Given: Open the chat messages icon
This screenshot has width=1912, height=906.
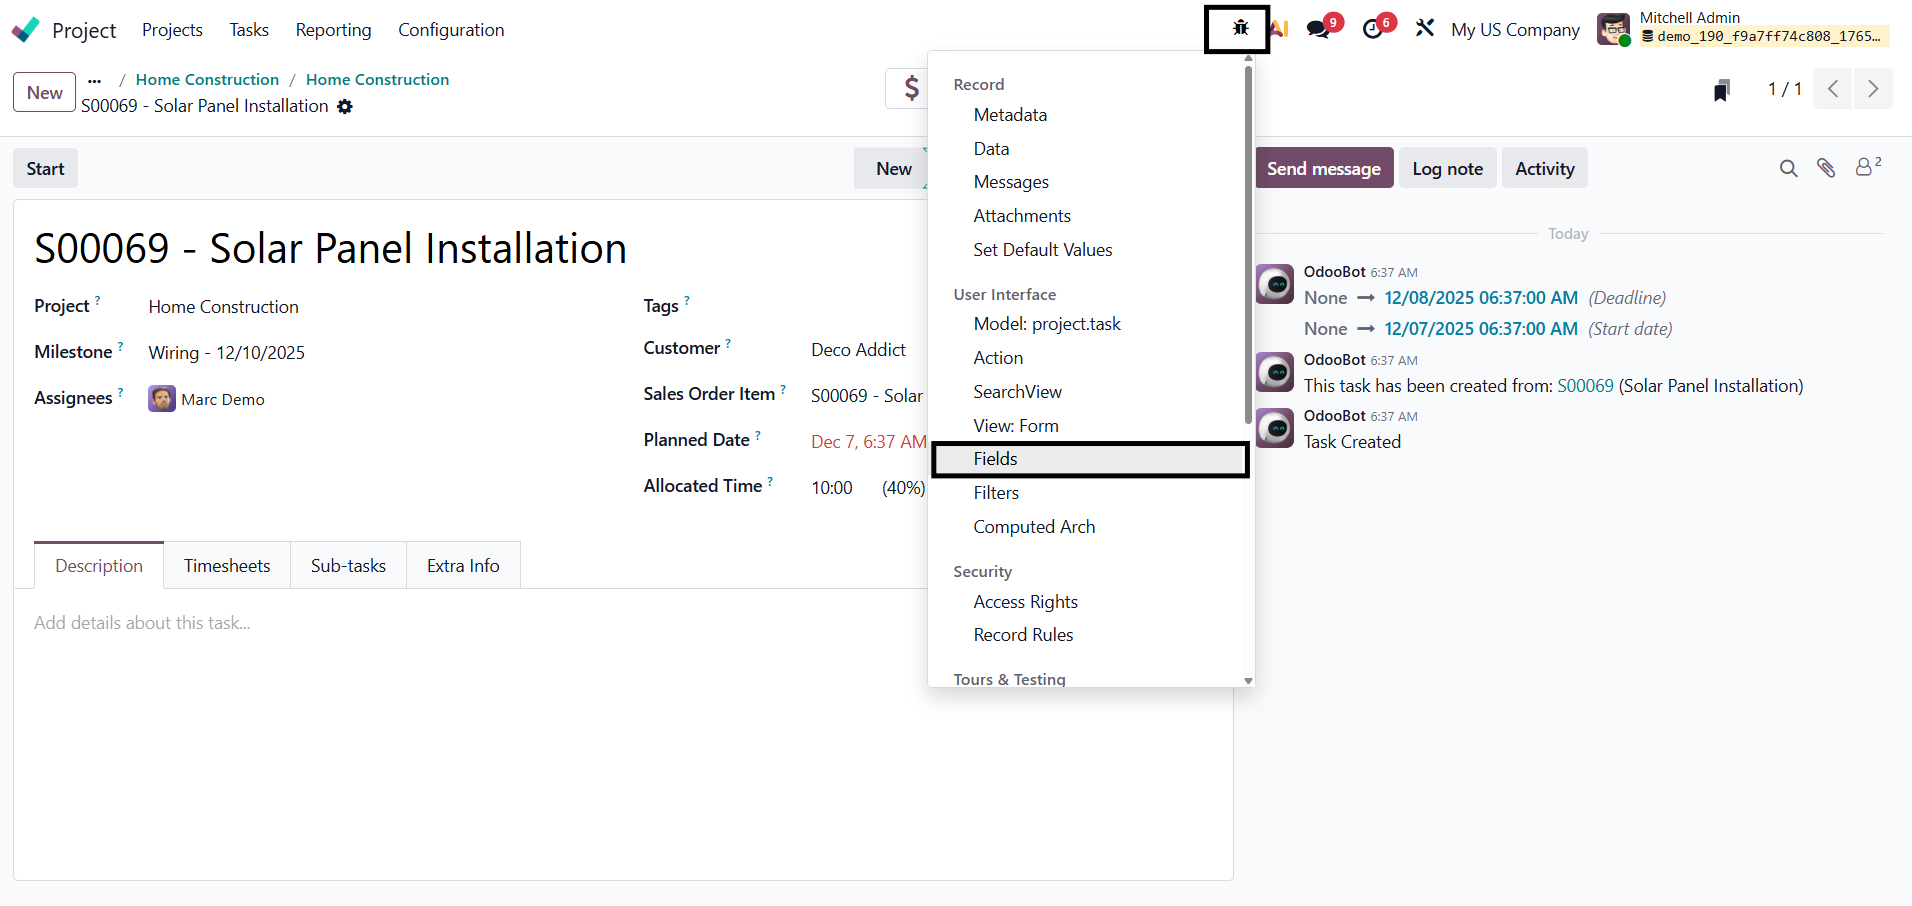Looking at the screenshot, I should pos(1319,29).
